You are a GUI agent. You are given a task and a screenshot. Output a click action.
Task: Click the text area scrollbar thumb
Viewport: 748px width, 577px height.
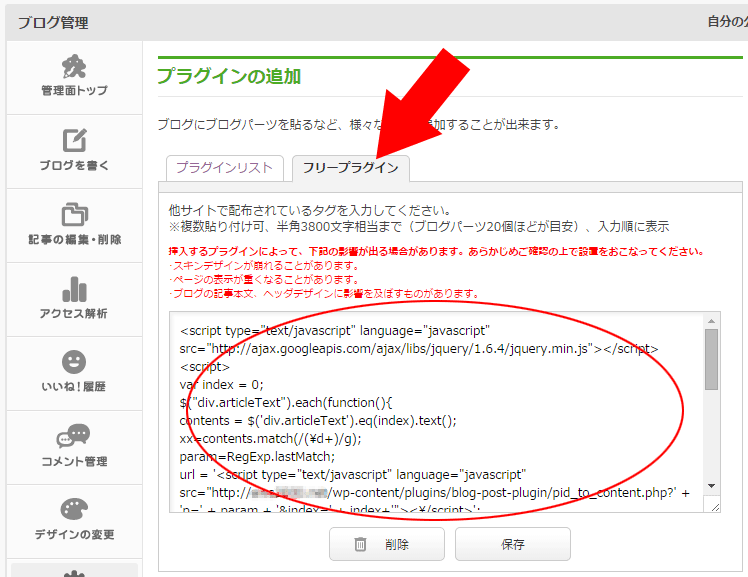711,358
